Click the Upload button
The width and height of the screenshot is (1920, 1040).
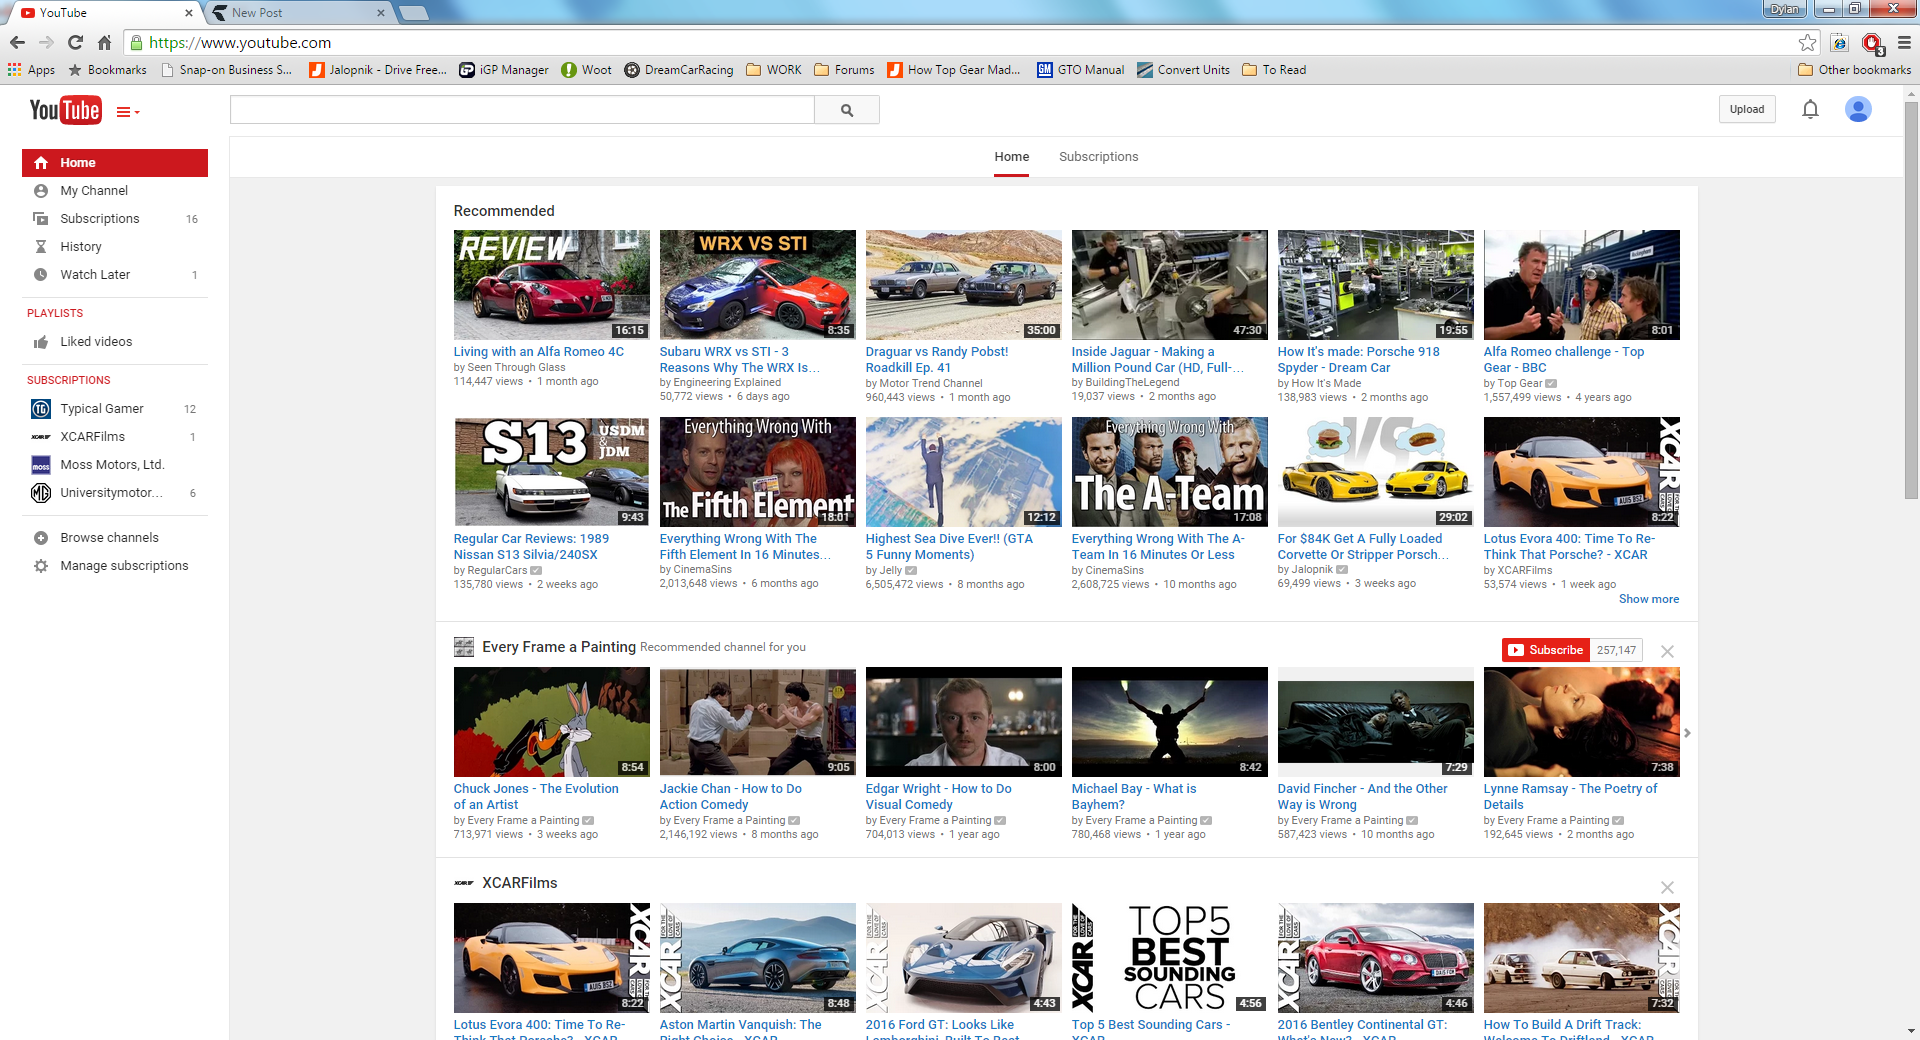(1747, 109)
